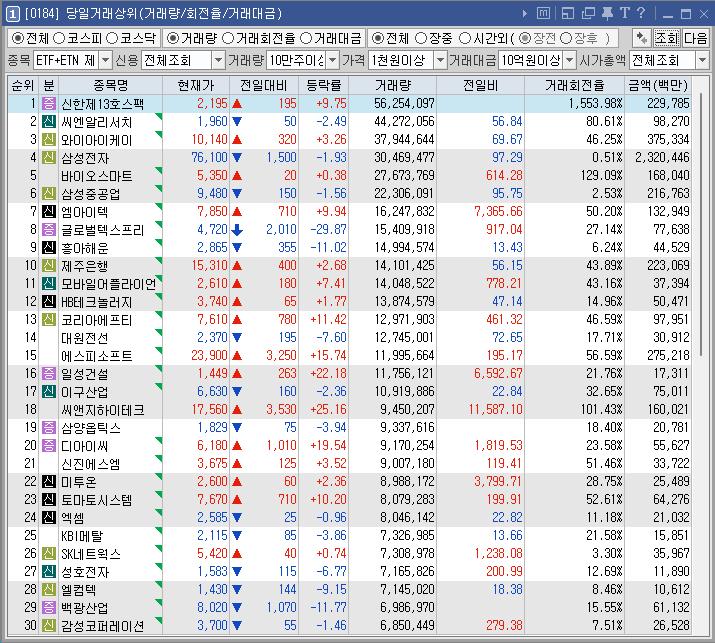Click the duplicate window icon in title bar
This screenshot has height=643, width=715.
click(588, 13)
